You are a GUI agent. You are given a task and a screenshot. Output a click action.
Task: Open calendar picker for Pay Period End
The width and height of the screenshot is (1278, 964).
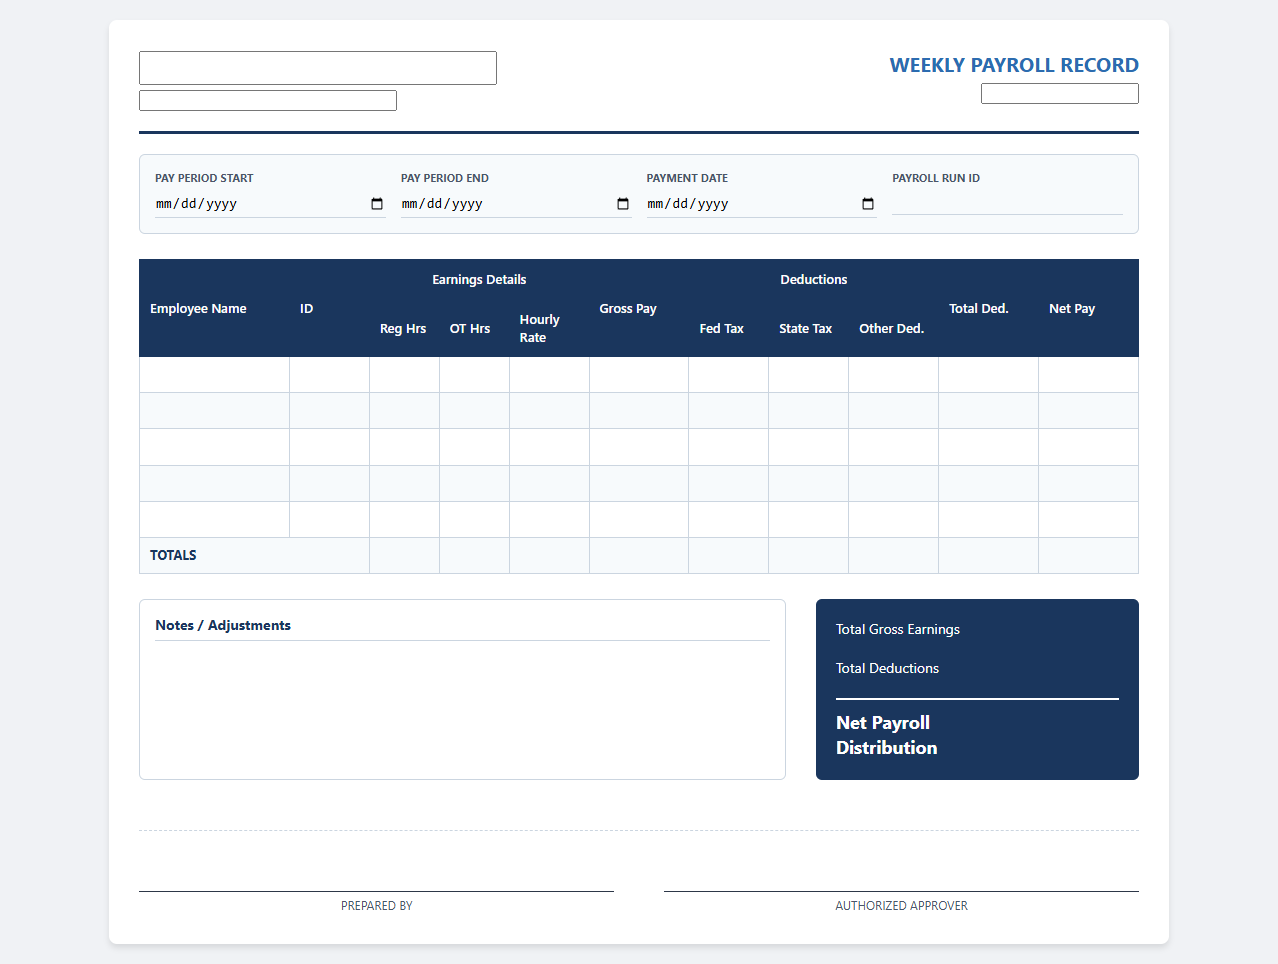pyautogui.click(x=623, y=204)
